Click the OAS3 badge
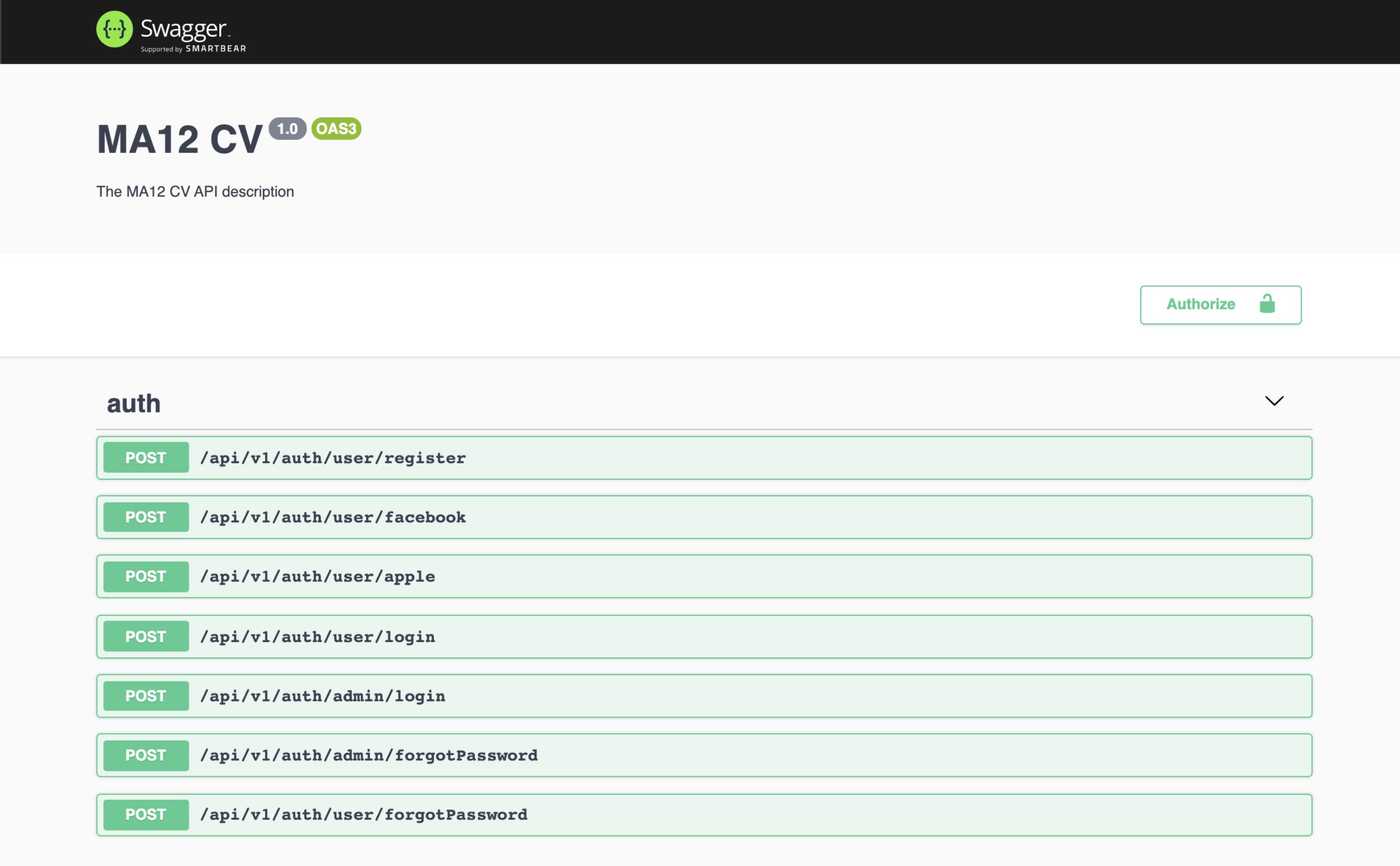 pos(336,128)
